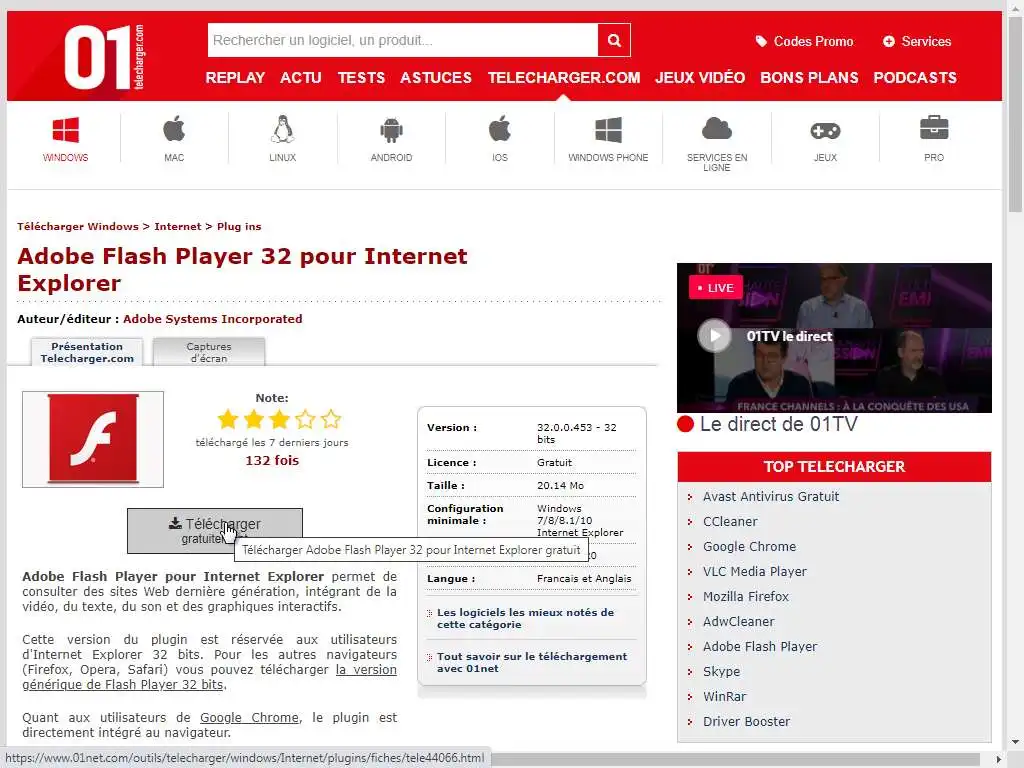Open the BONS PLANS menu
Screen dimensions: 1024x768
[809, 78]
